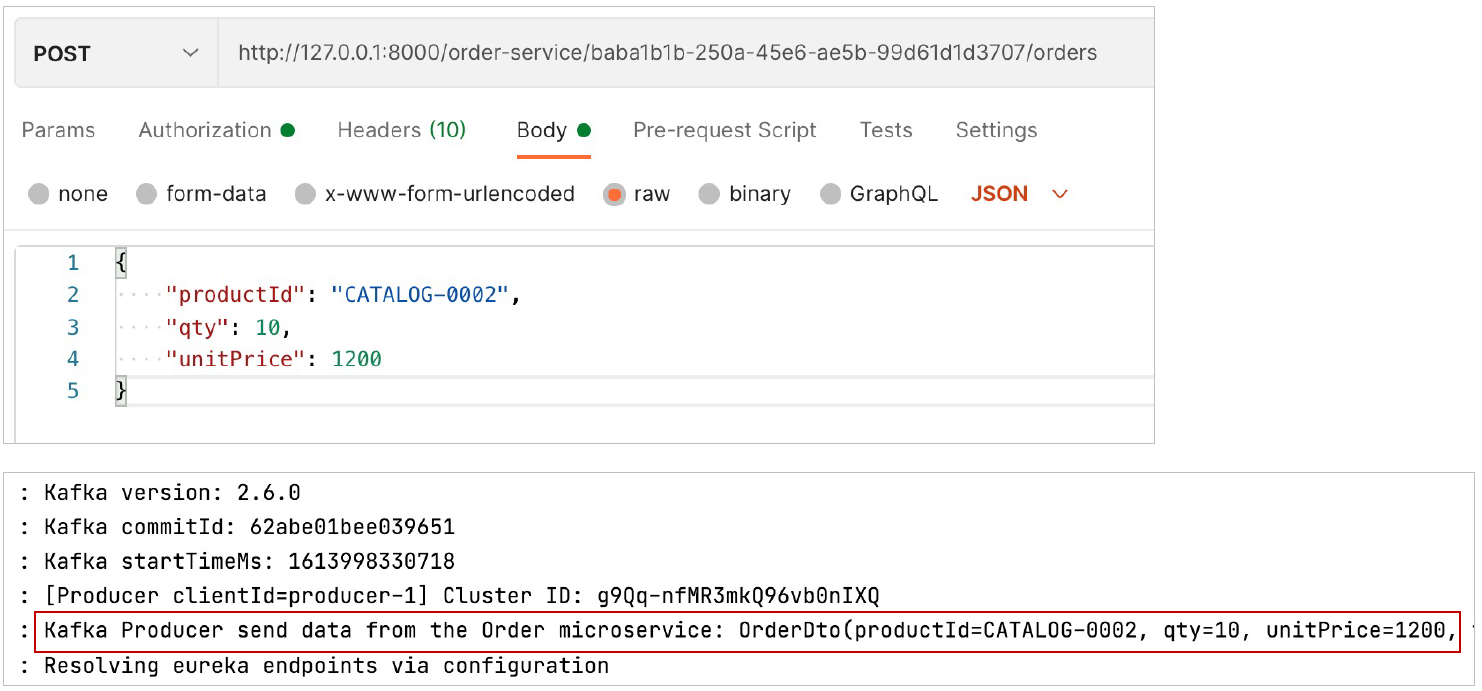Screen dimensions: 1482x691
Task: Select x-www-form-urlencoded radio button
Action: point(306,194)
